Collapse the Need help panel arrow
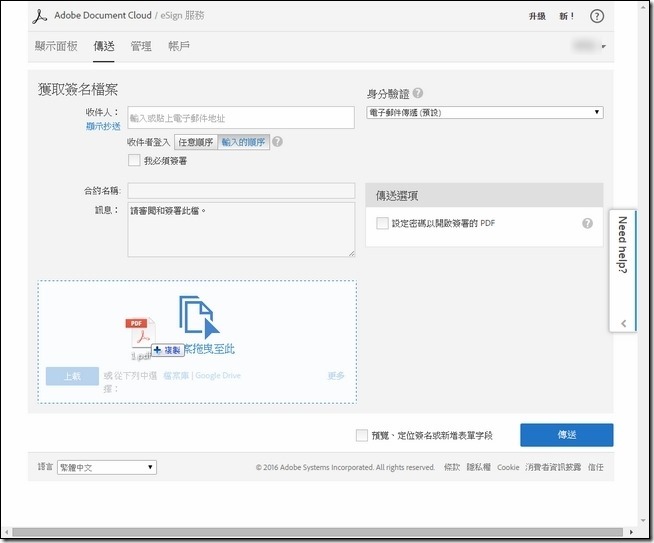This screenshot has height=543, width=654. 623,323
